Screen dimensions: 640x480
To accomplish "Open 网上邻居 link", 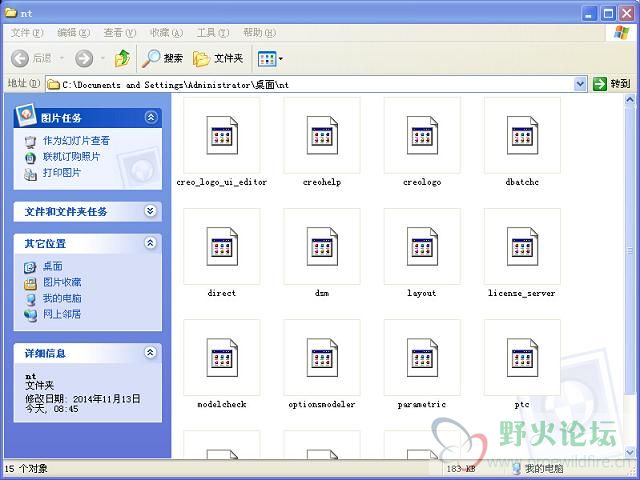I will point(62,314).
